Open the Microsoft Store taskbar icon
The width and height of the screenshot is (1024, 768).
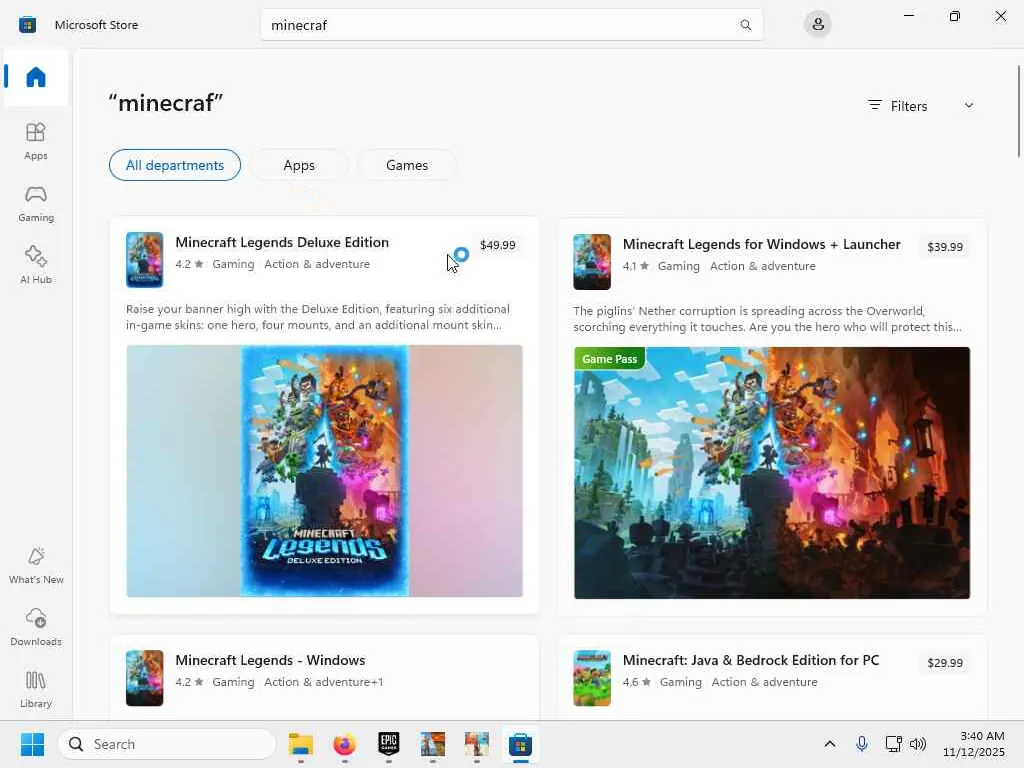coord(520,744)
